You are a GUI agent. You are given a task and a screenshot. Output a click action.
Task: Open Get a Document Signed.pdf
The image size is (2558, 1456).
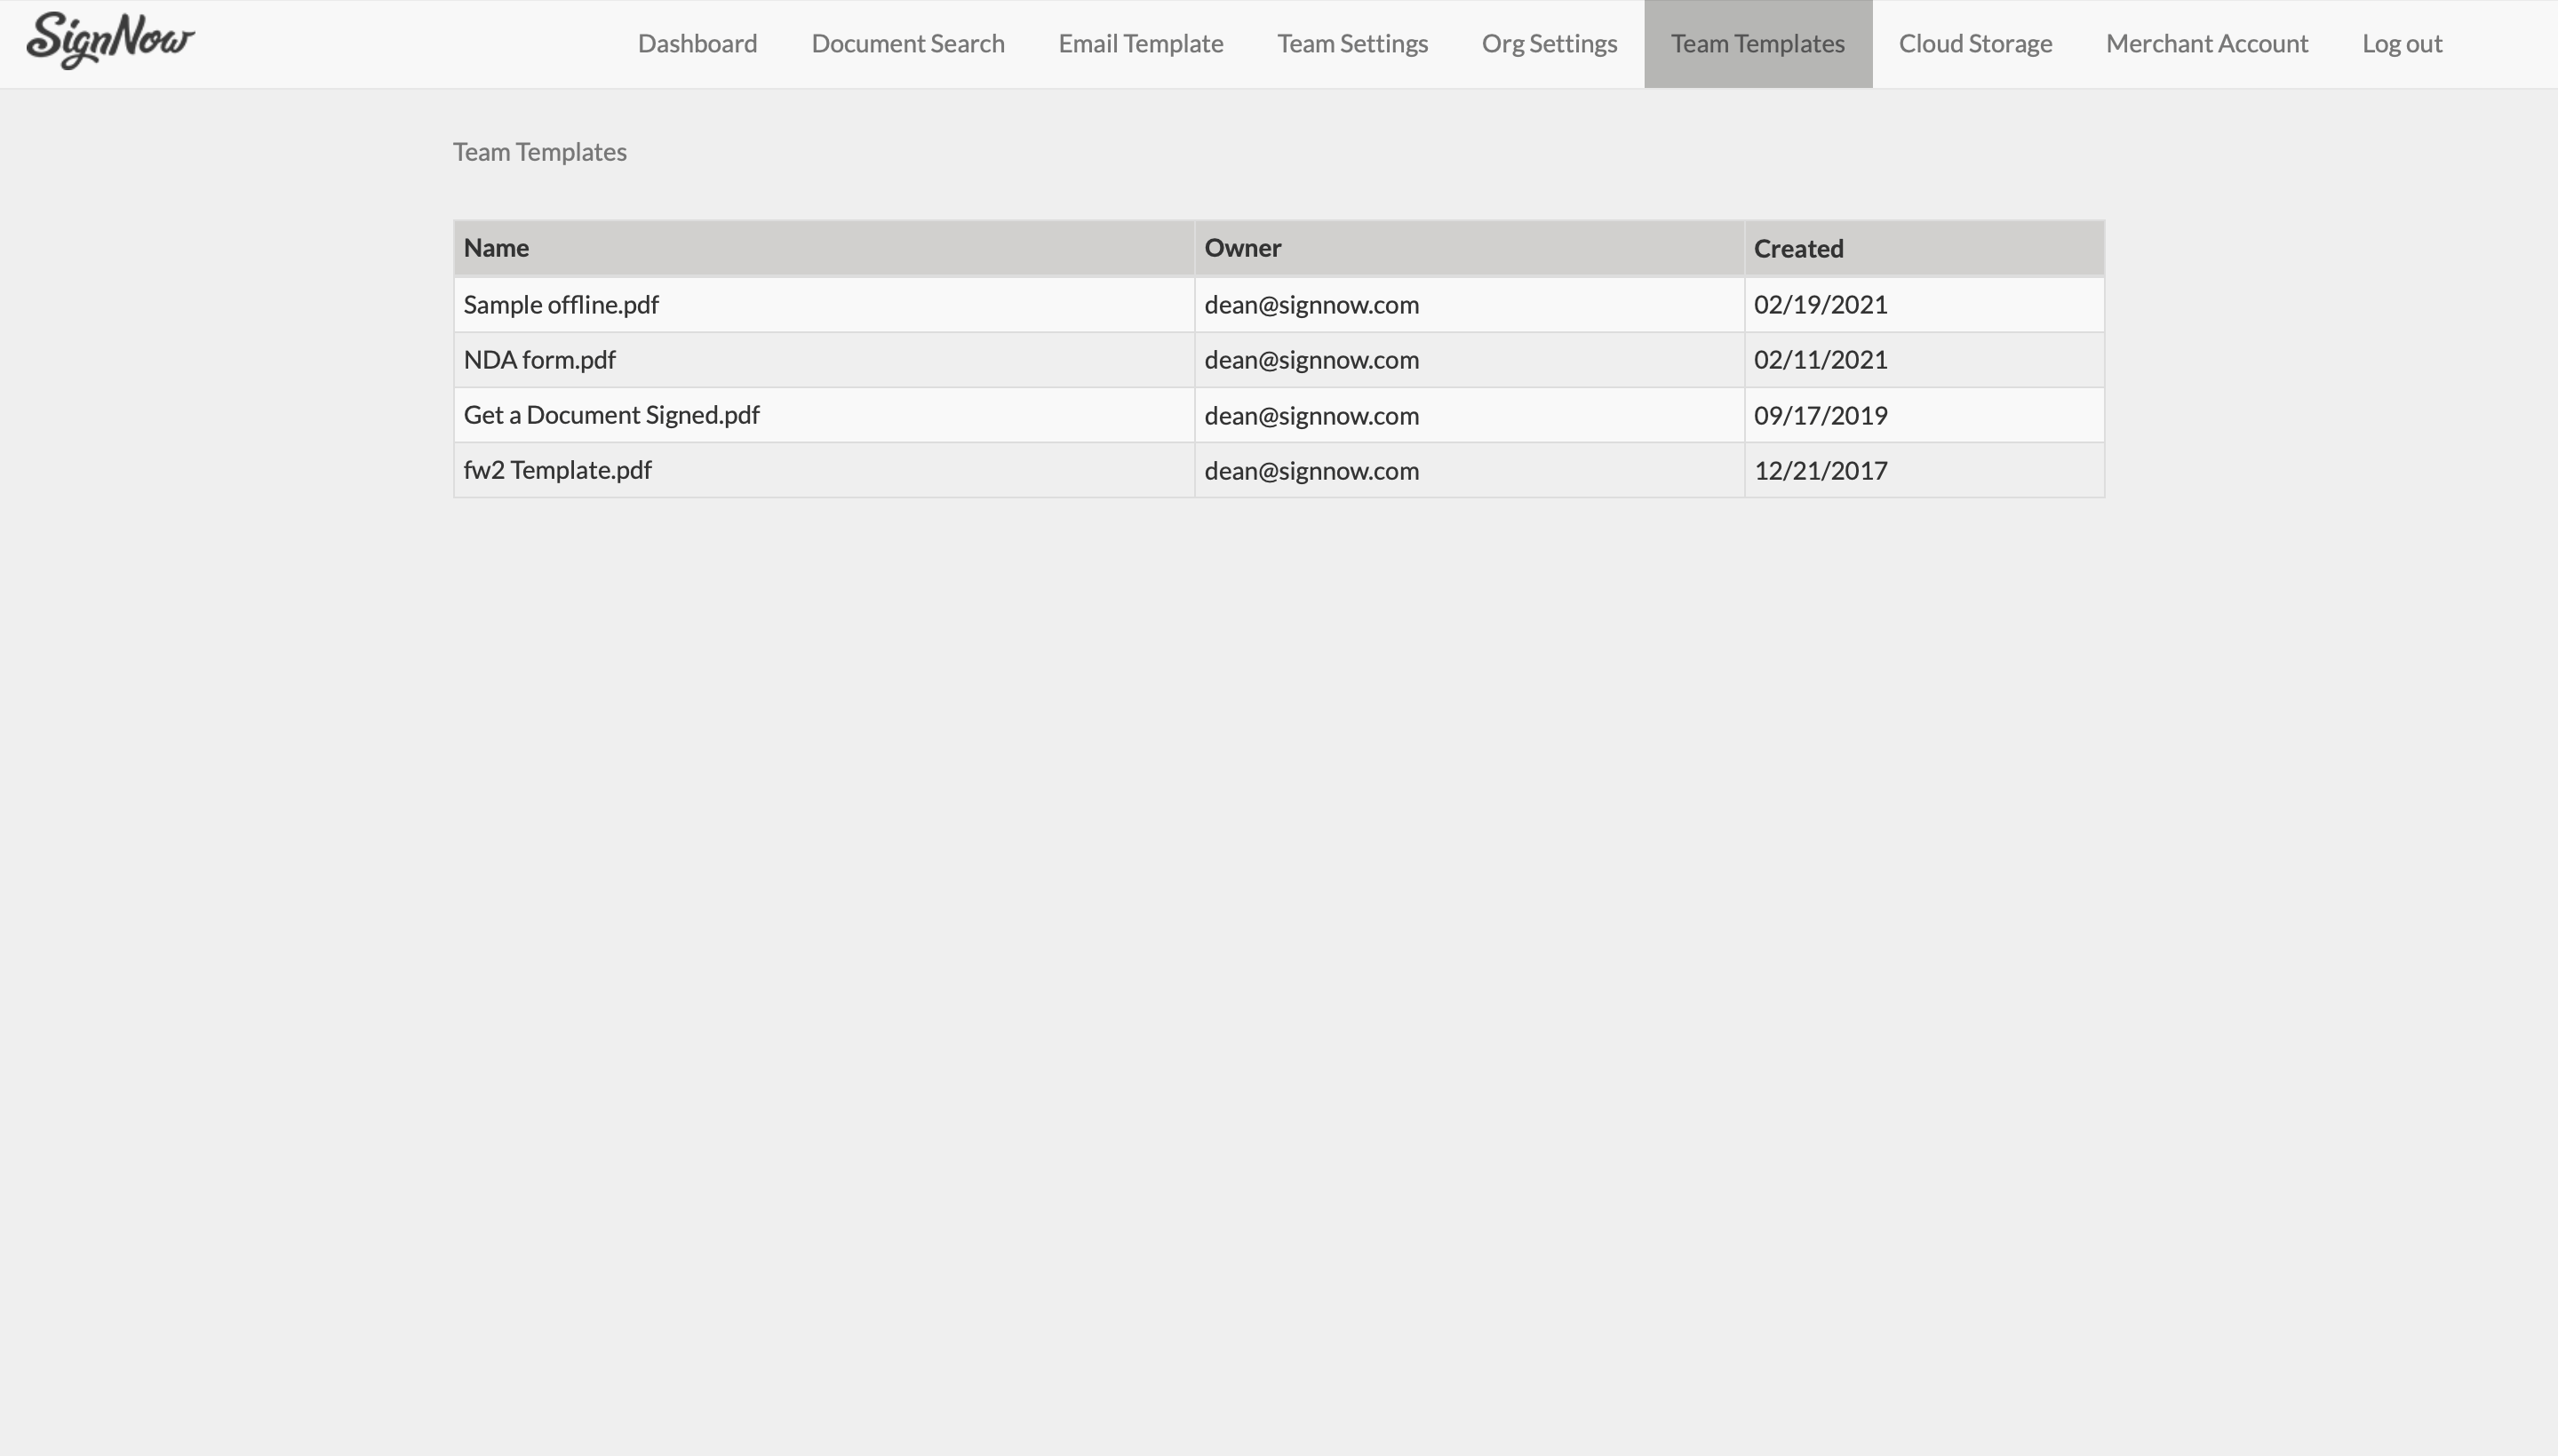pos(611,415)
